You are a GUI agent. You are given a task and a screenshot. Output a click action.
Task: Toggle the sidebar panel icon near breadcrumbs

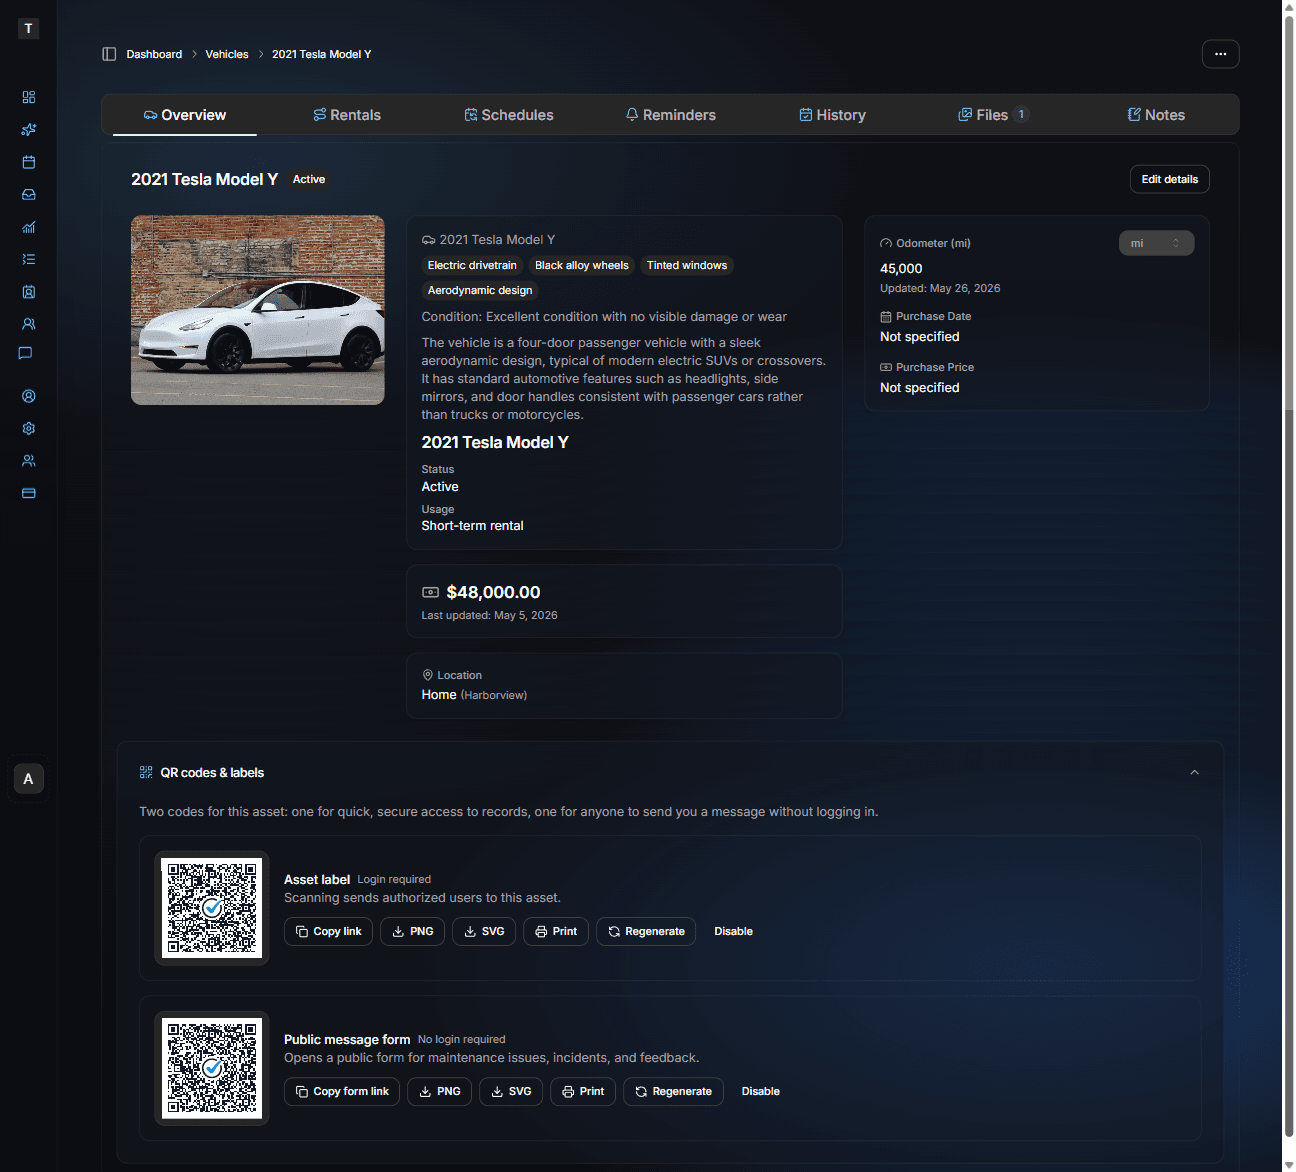pos(109,54)
